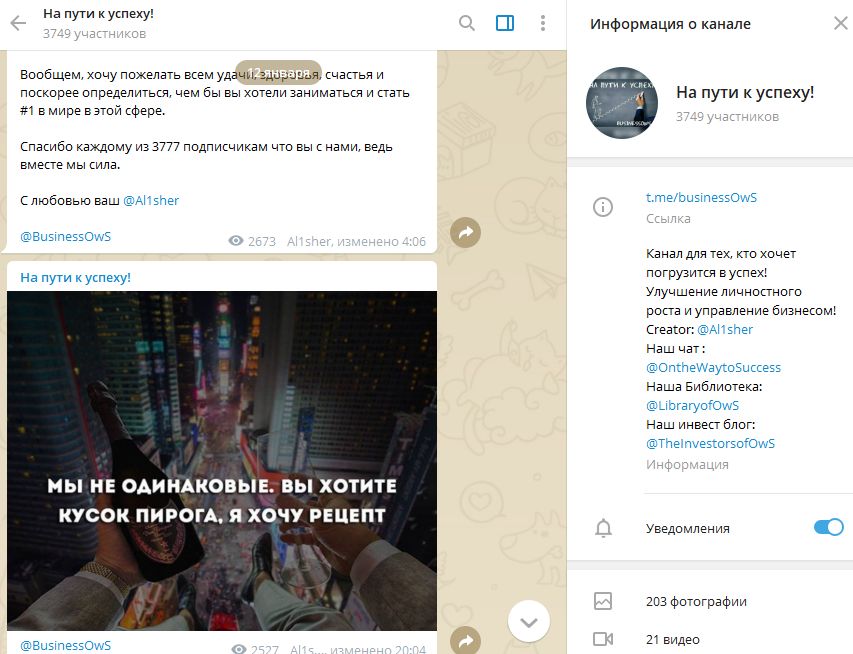
Task: Forward the first post with share arrow
Action: click(466, 233)
